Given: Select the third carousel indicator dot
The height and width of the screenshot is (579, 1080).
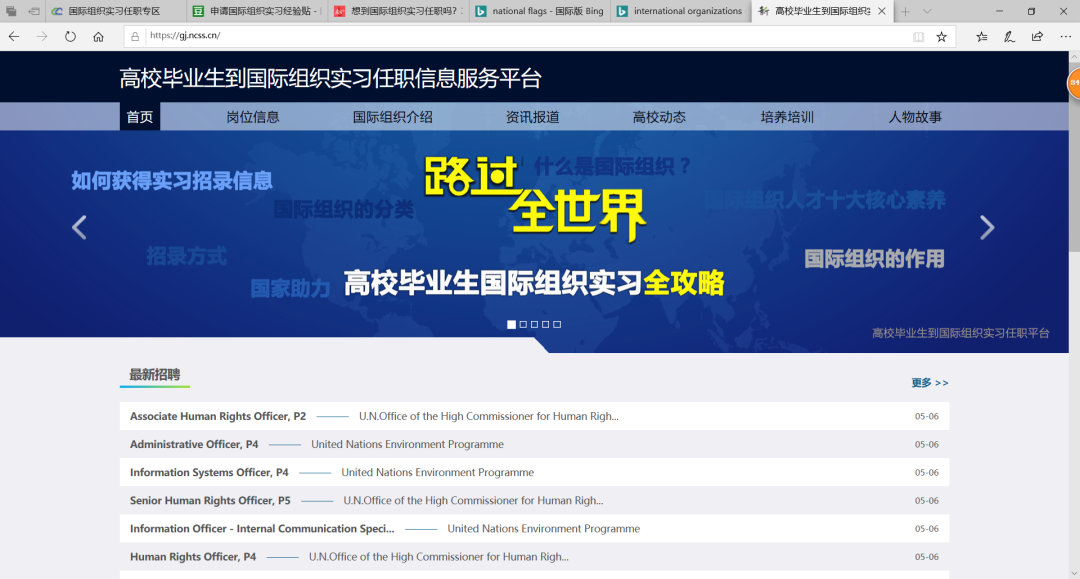Looking at the screenshot, I should (535, 324).
